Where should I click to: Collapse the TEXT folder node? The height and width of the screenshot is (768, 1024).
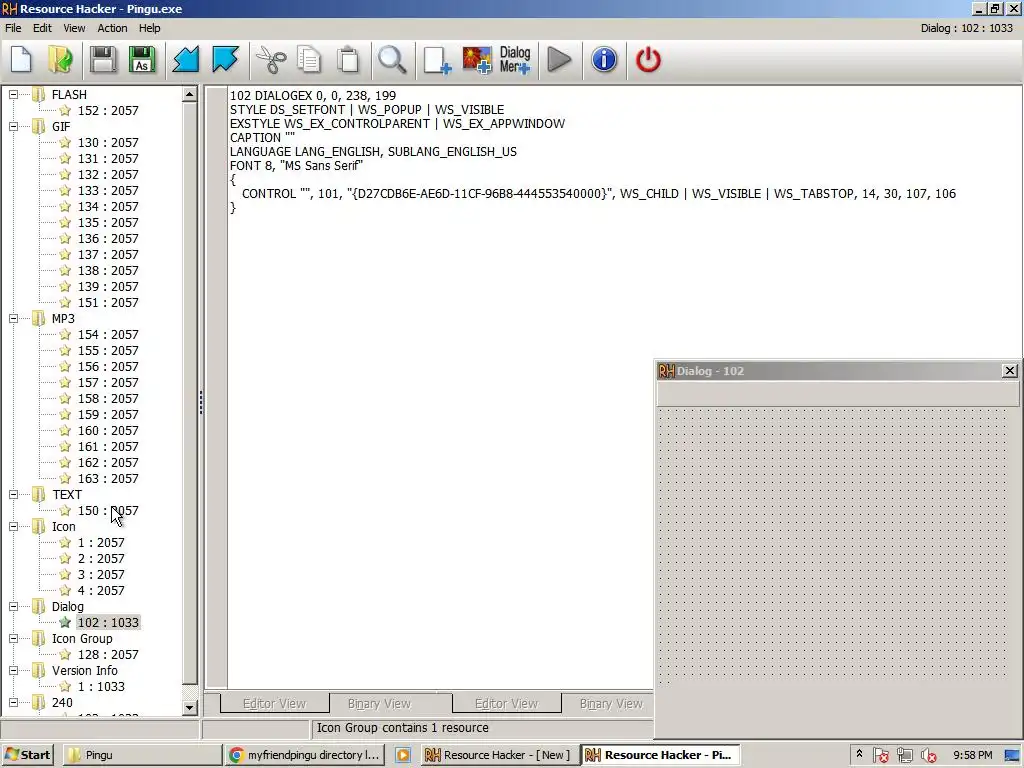13,494
